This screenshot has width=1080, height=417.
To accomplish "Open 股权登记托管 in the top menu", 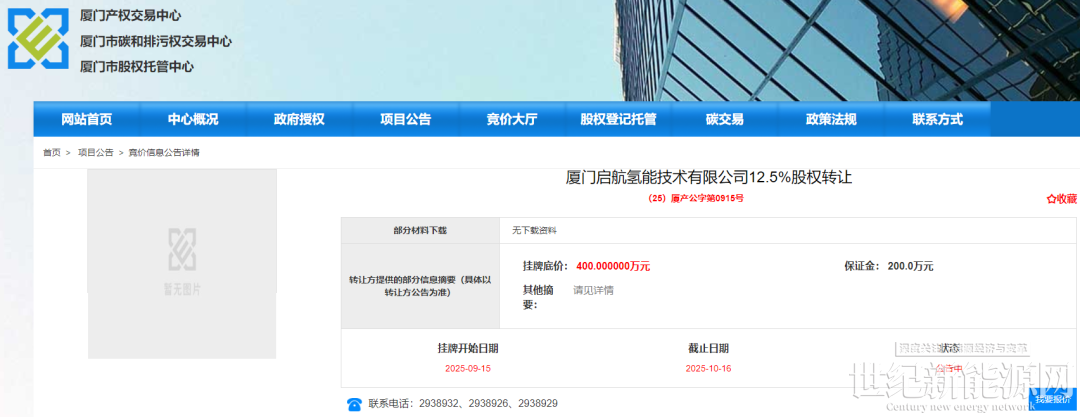I will [x=618, y=119].
